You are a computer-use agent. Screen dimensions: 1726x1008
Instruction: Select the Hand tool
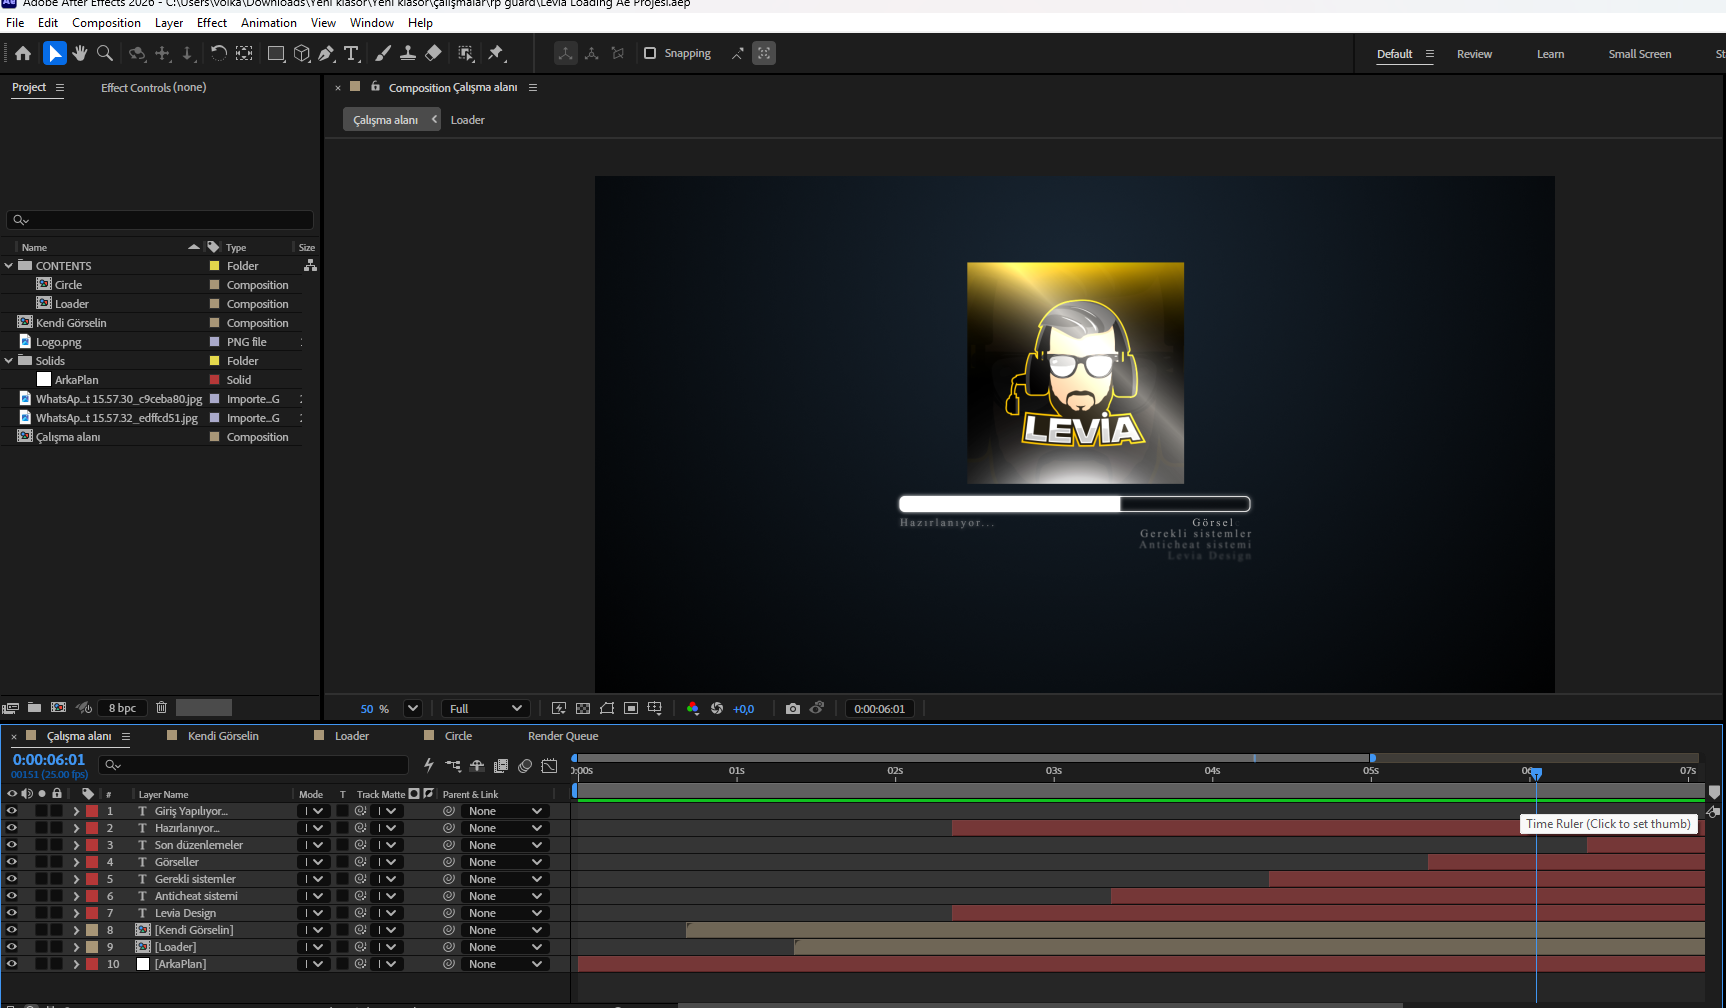click(x=80, y=53)
